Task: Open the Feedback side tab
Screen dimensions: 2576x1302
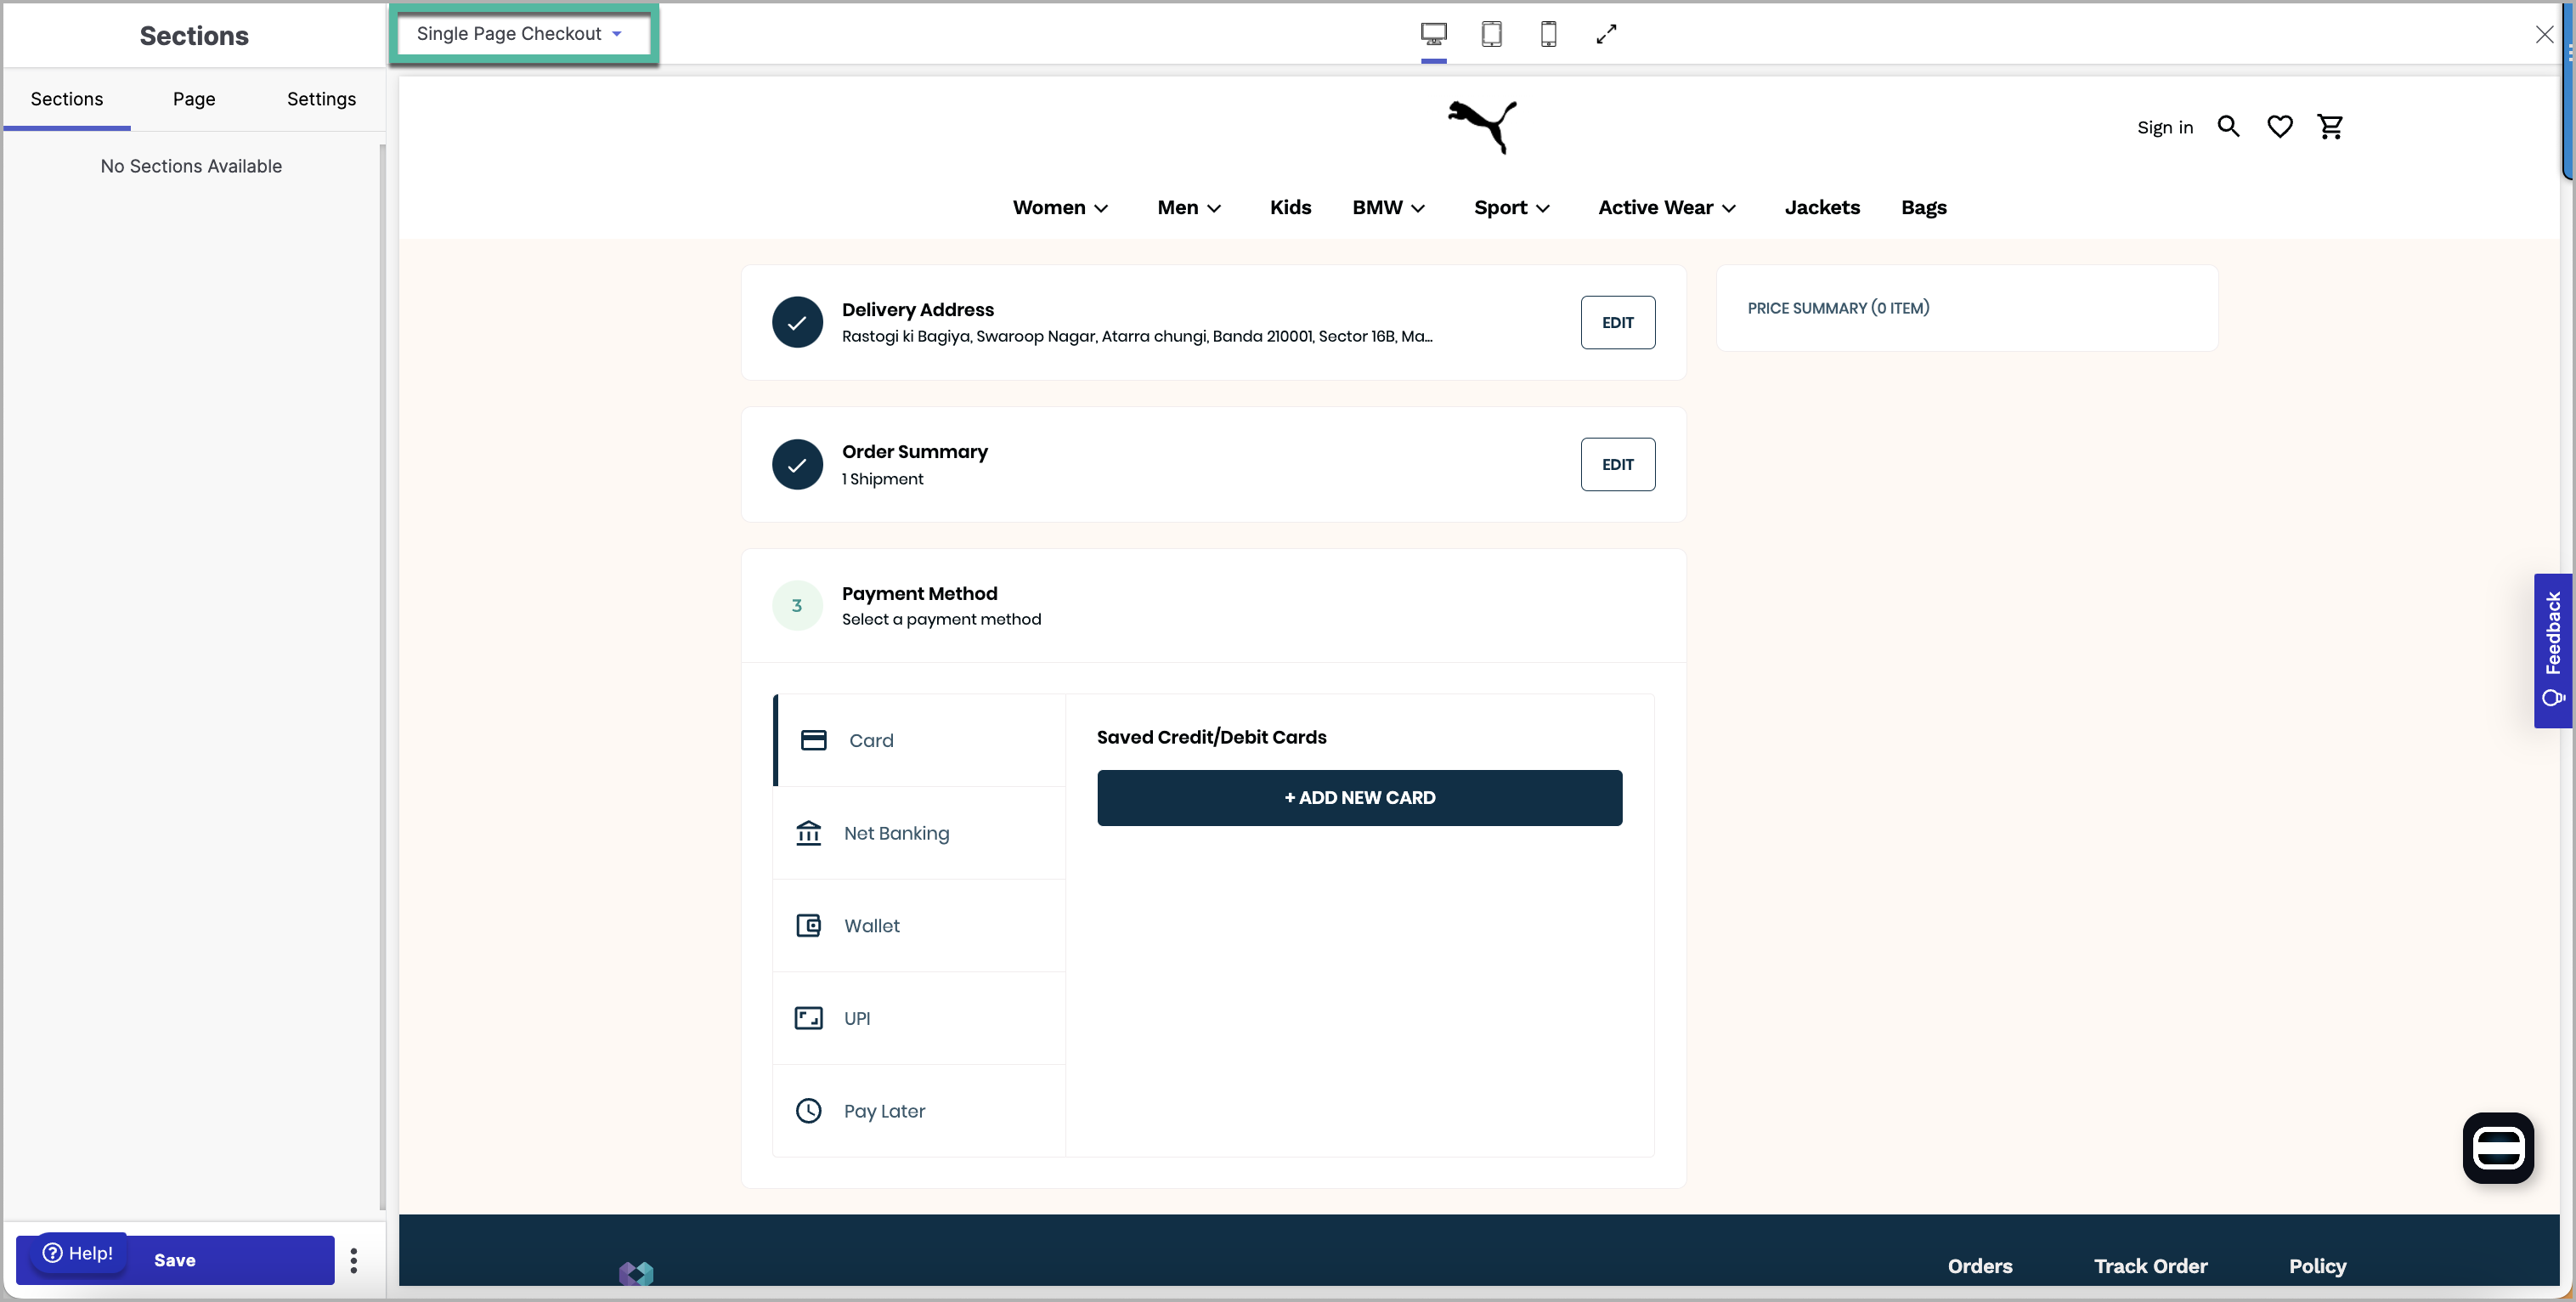Action: [x=2552, y=650]
